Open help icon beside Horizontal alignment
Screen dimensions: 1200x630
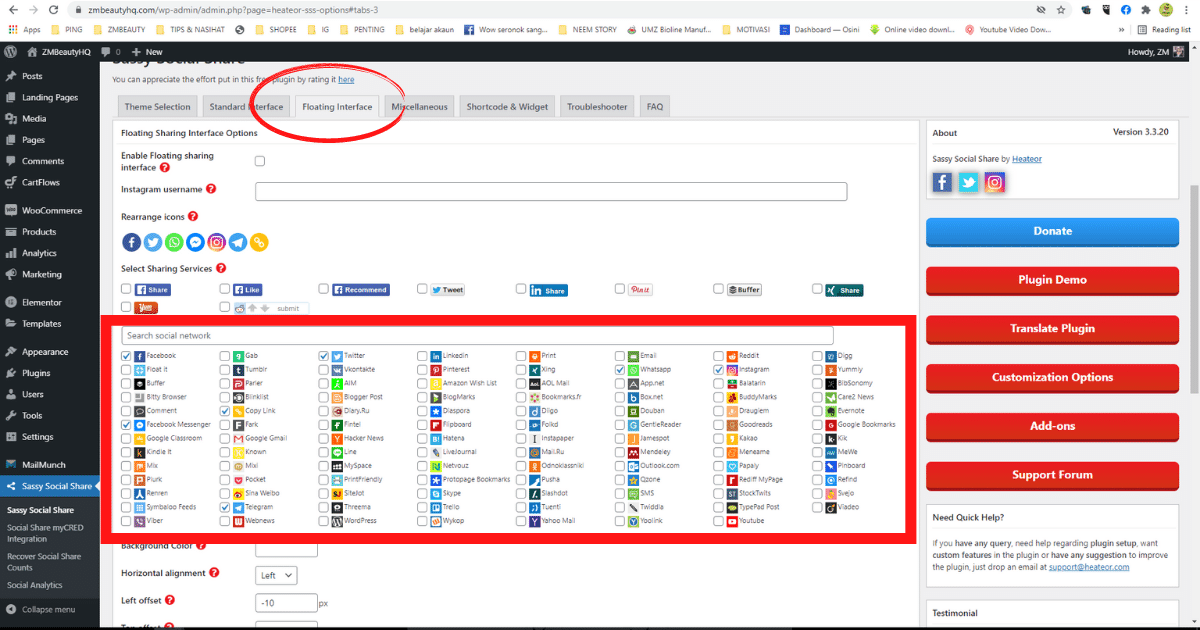214,573
